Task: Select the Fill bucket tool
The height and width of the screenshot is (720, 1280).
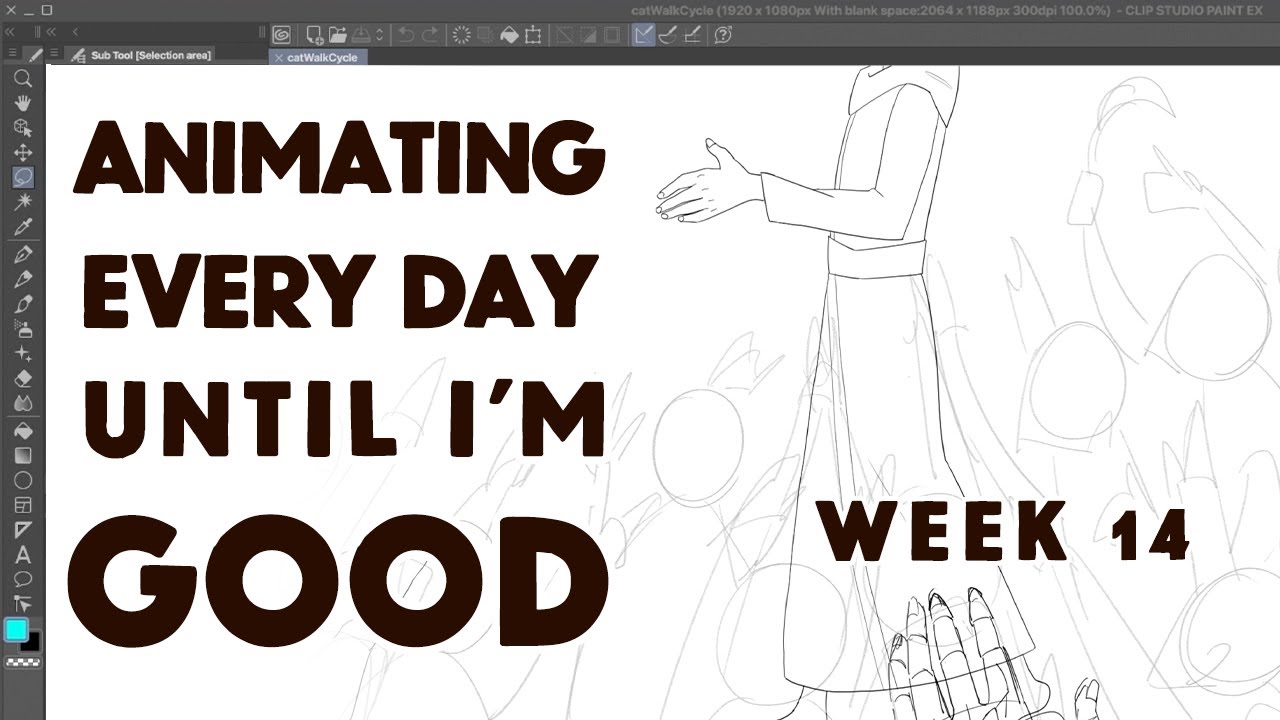Action: point(23,431)
